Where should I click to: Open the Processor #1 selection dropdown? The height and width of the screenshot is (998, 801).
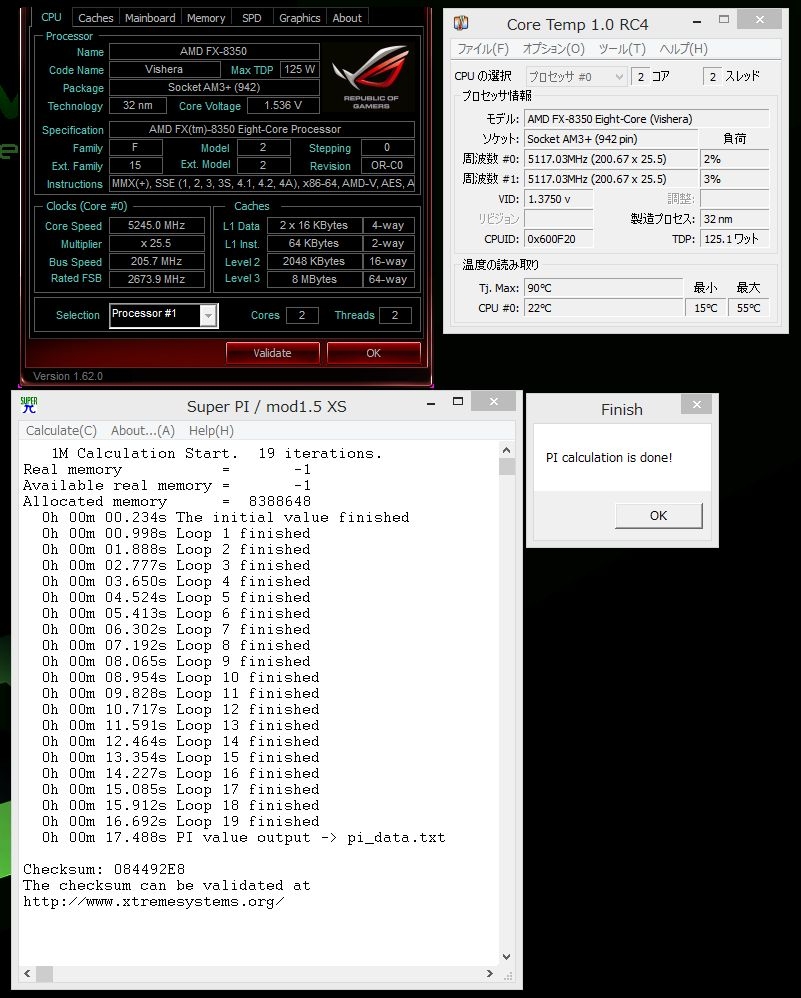tap(208, 316)
